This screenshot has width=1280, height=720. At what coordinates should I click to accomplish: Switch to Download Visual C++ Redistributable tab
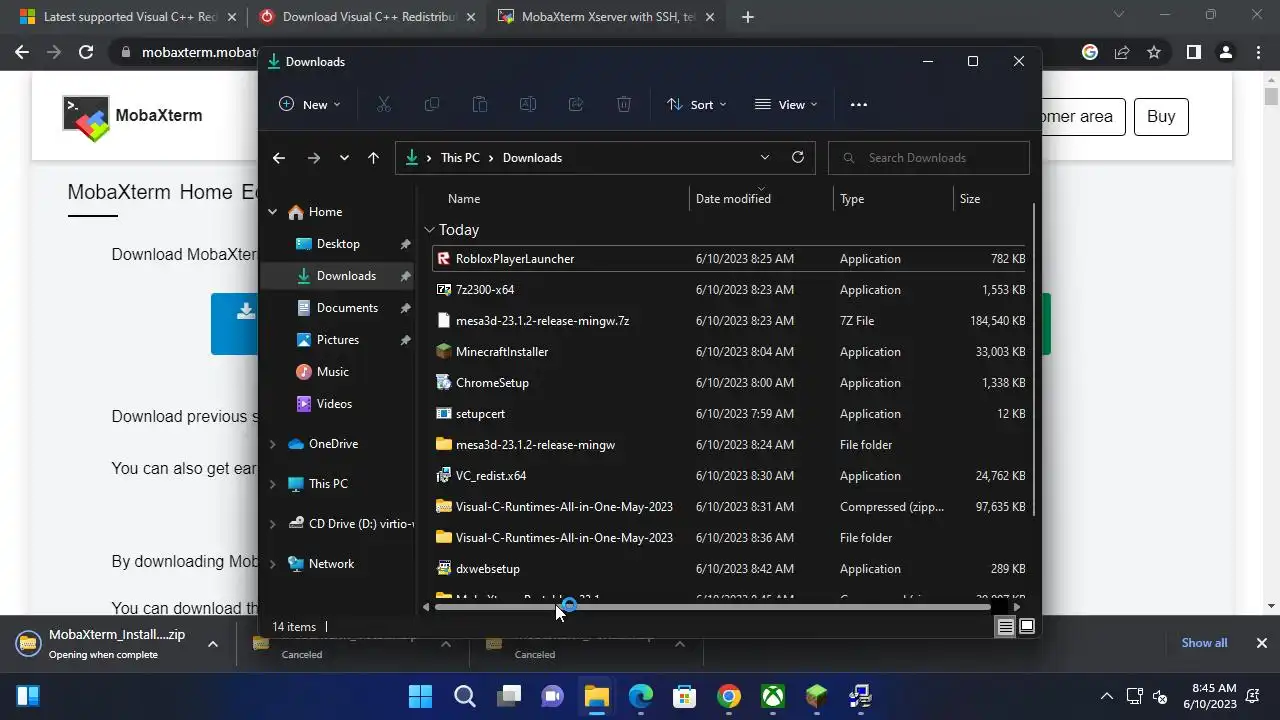[367, 17]
